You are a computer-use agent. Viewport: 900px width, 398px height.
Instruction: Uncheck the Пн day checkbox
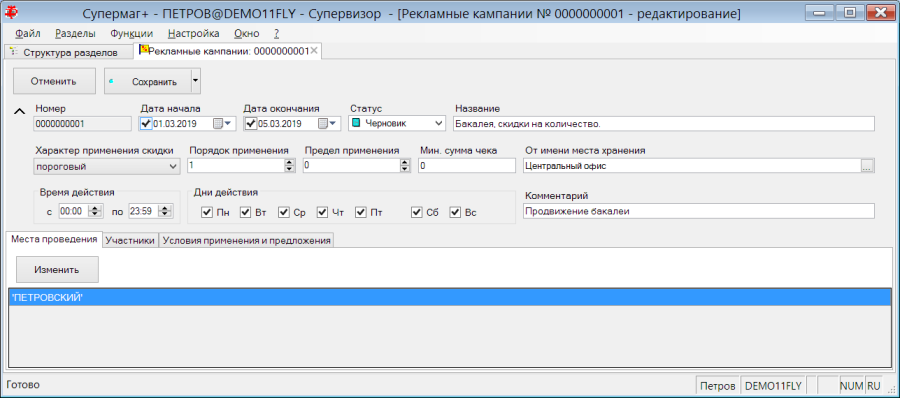(207, 212)
